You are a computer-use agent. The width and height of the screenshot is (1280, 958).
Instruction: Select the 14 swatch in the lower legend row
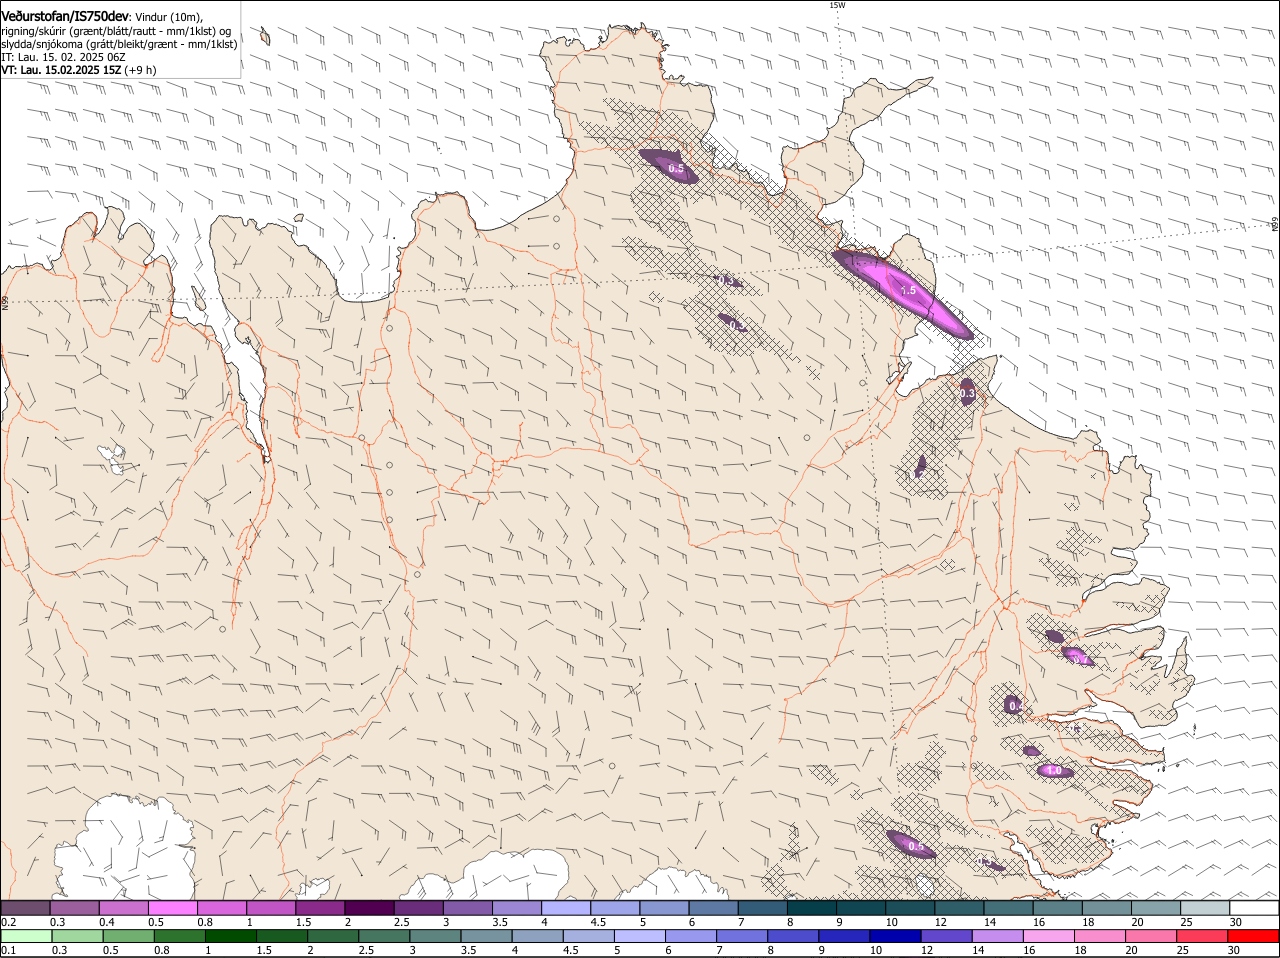998,936
